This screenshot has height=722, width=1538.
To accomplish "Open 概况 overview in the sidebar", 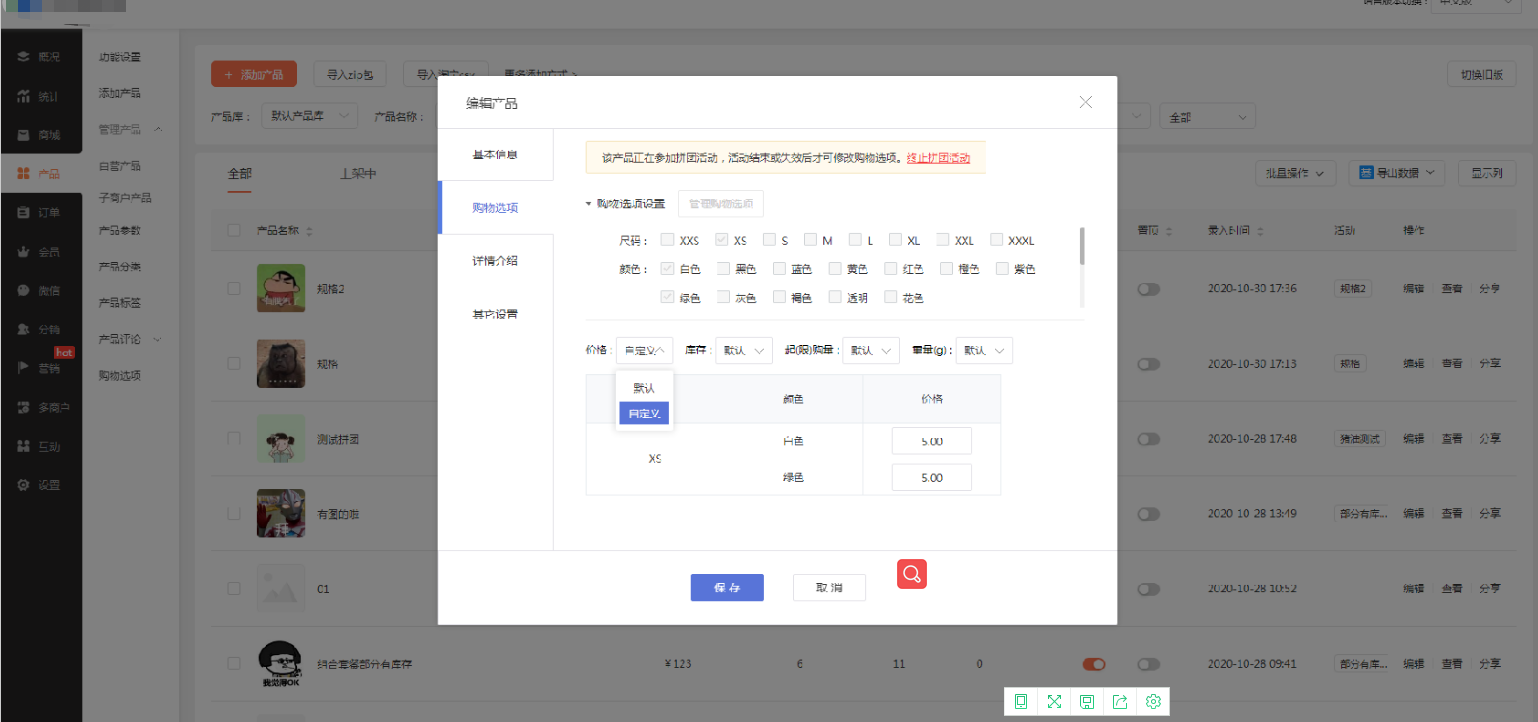I will pos(40,57).
